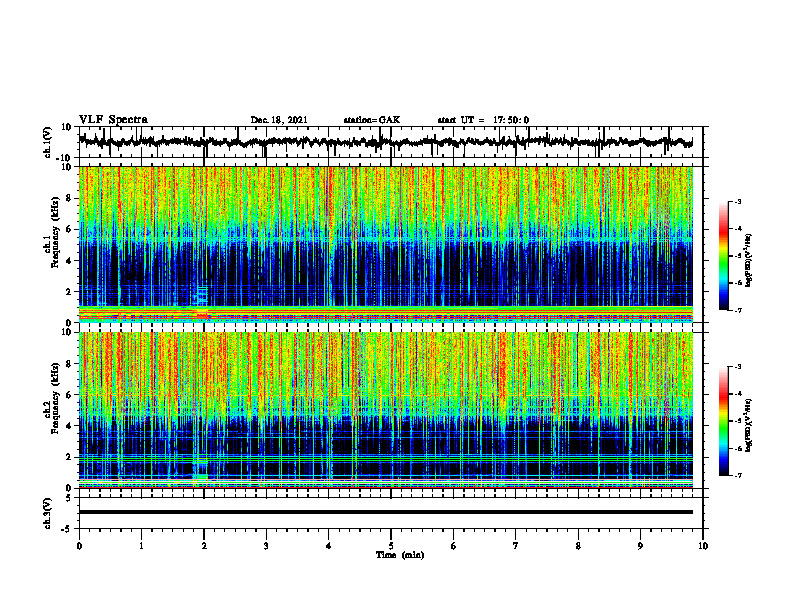Click the ch.2 spectrogram color bar

(x=724, y=421)
